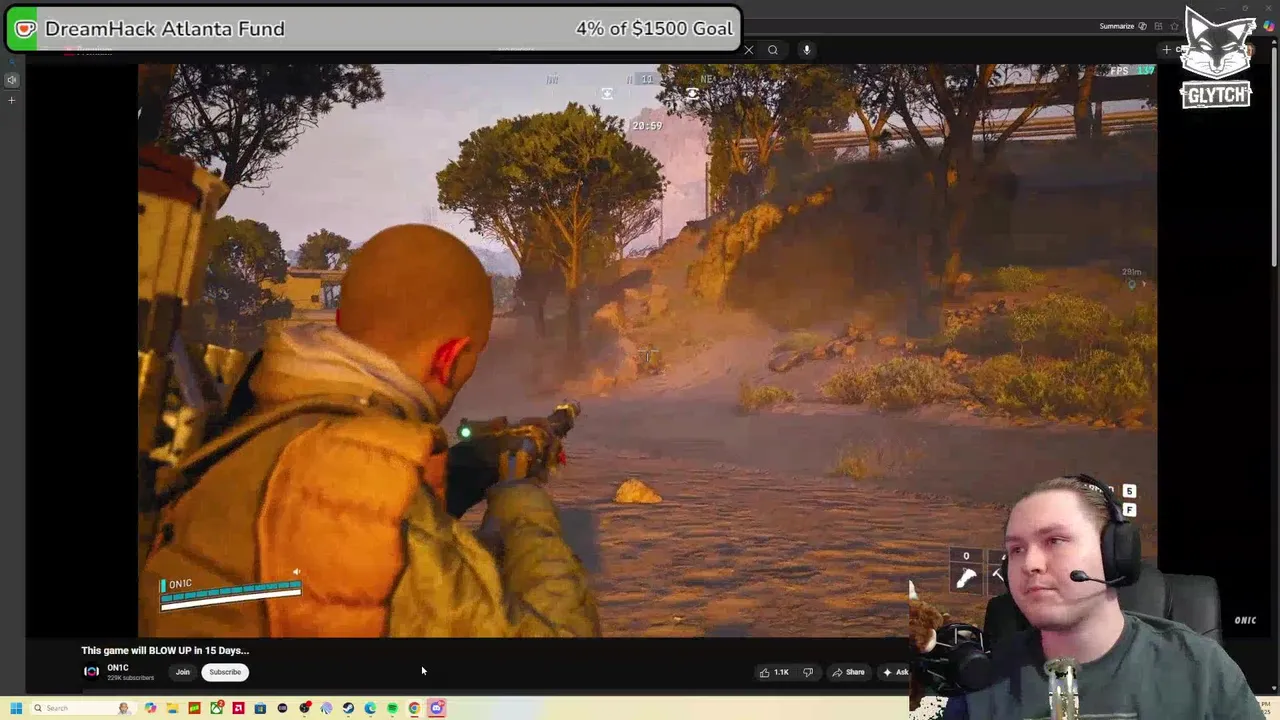Open Spotify from the taskbar
This screenshot has height=720, width=1280.
click(x=392, y=708)
